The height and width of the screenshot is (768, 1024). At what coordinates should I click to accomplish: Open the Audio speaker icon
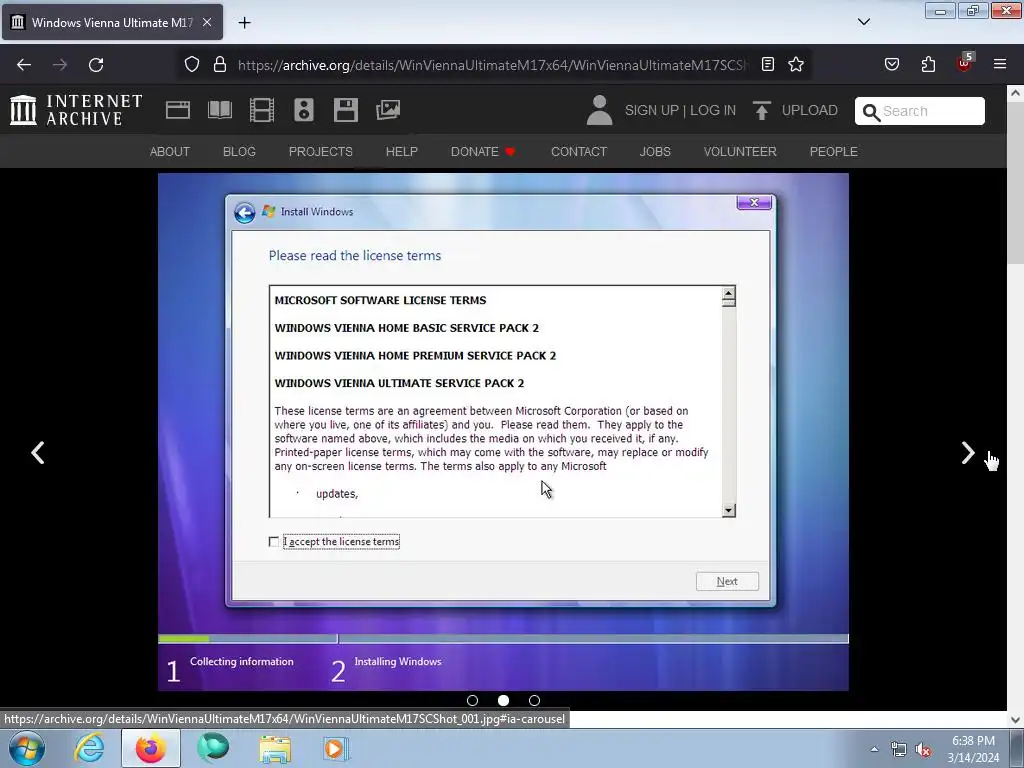tap(304, 110)
